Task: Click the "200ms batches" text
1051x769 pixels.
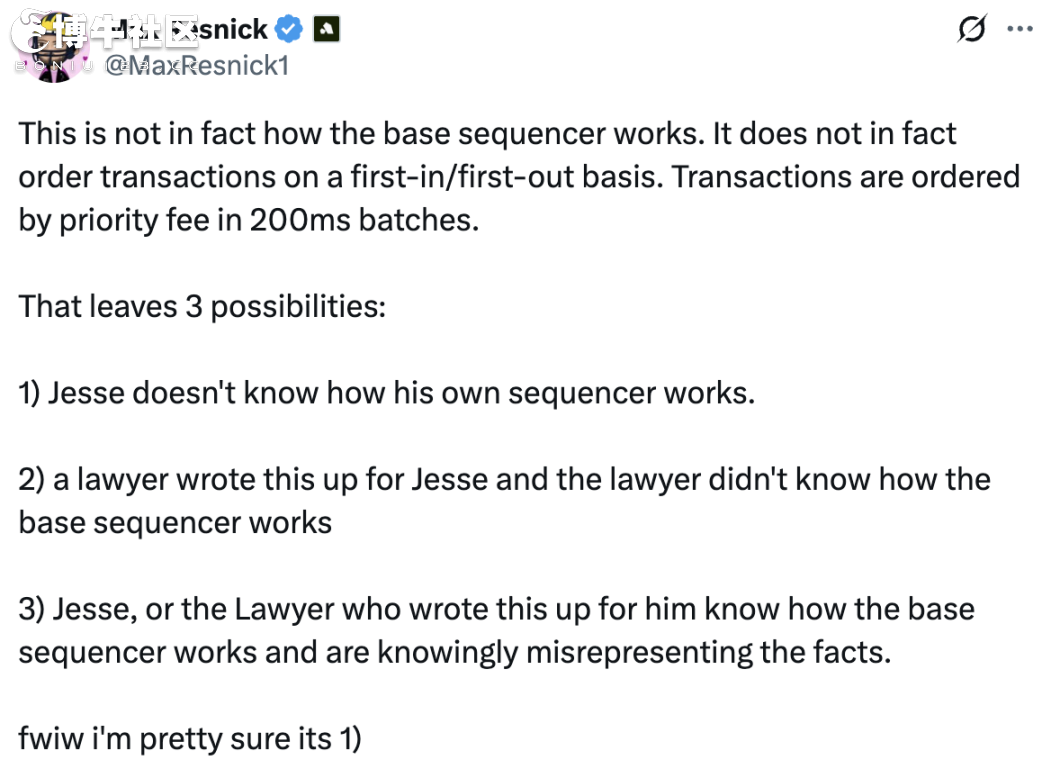Action: coord(365,220)
